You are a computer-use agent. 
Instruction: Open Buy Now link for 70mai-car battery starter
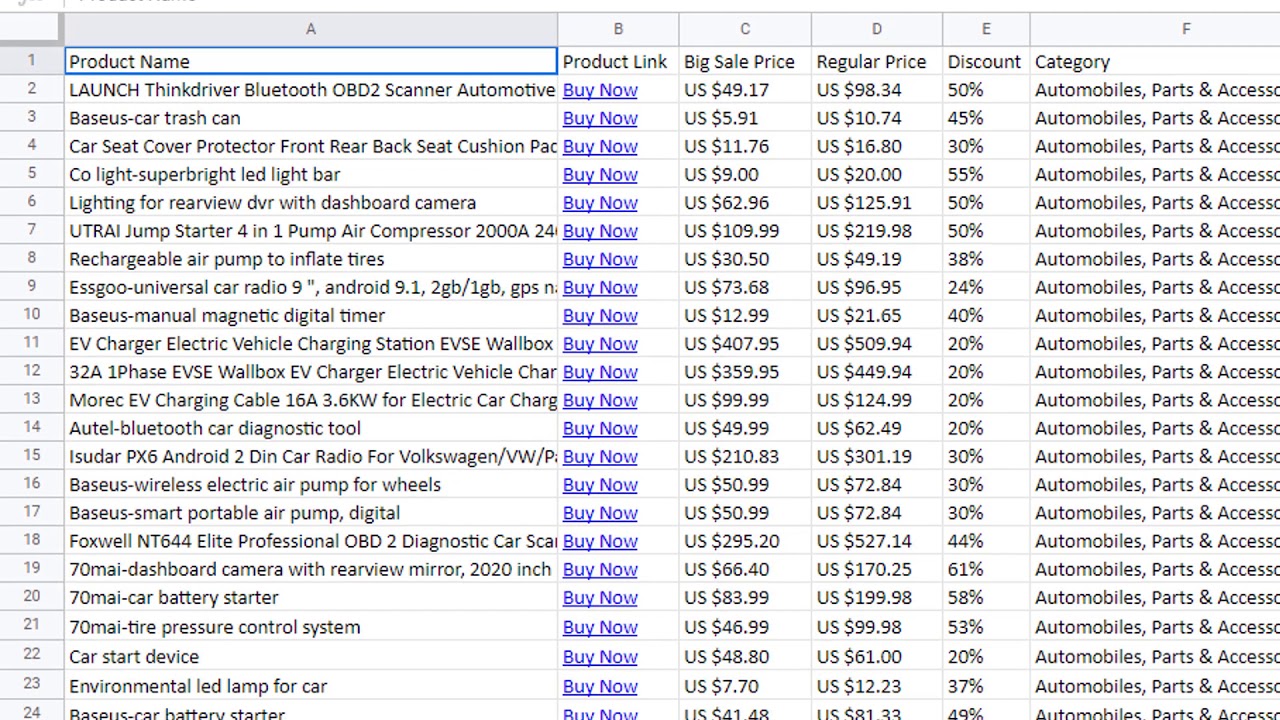600,597
